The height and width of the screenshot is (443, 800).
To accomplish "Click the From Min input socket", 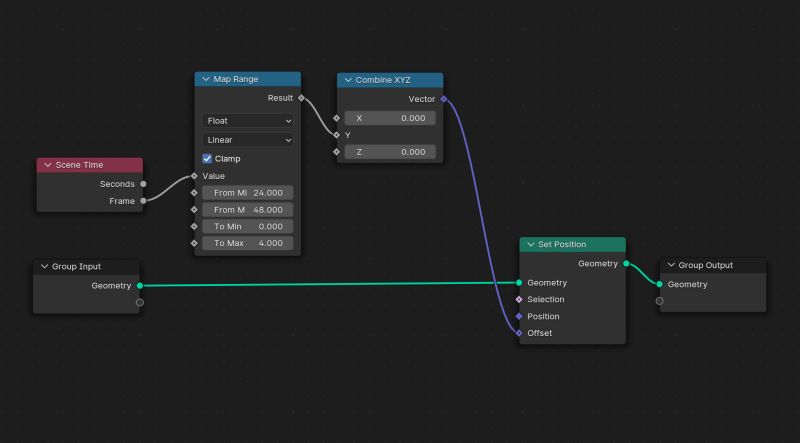I will coord(194,193).
